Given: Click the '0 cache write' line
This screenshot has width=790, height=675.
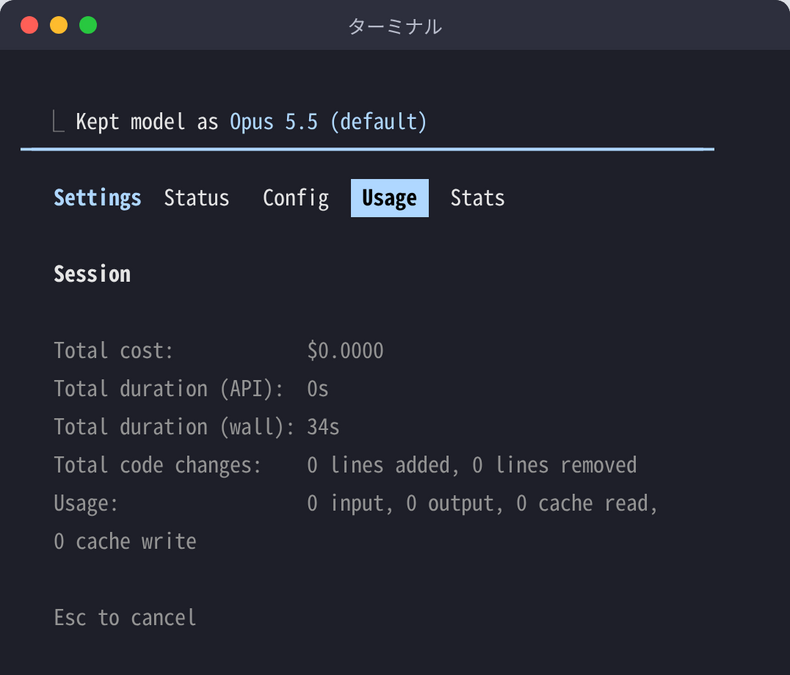Looking at the screenshot, I should (x=125, y=542).
